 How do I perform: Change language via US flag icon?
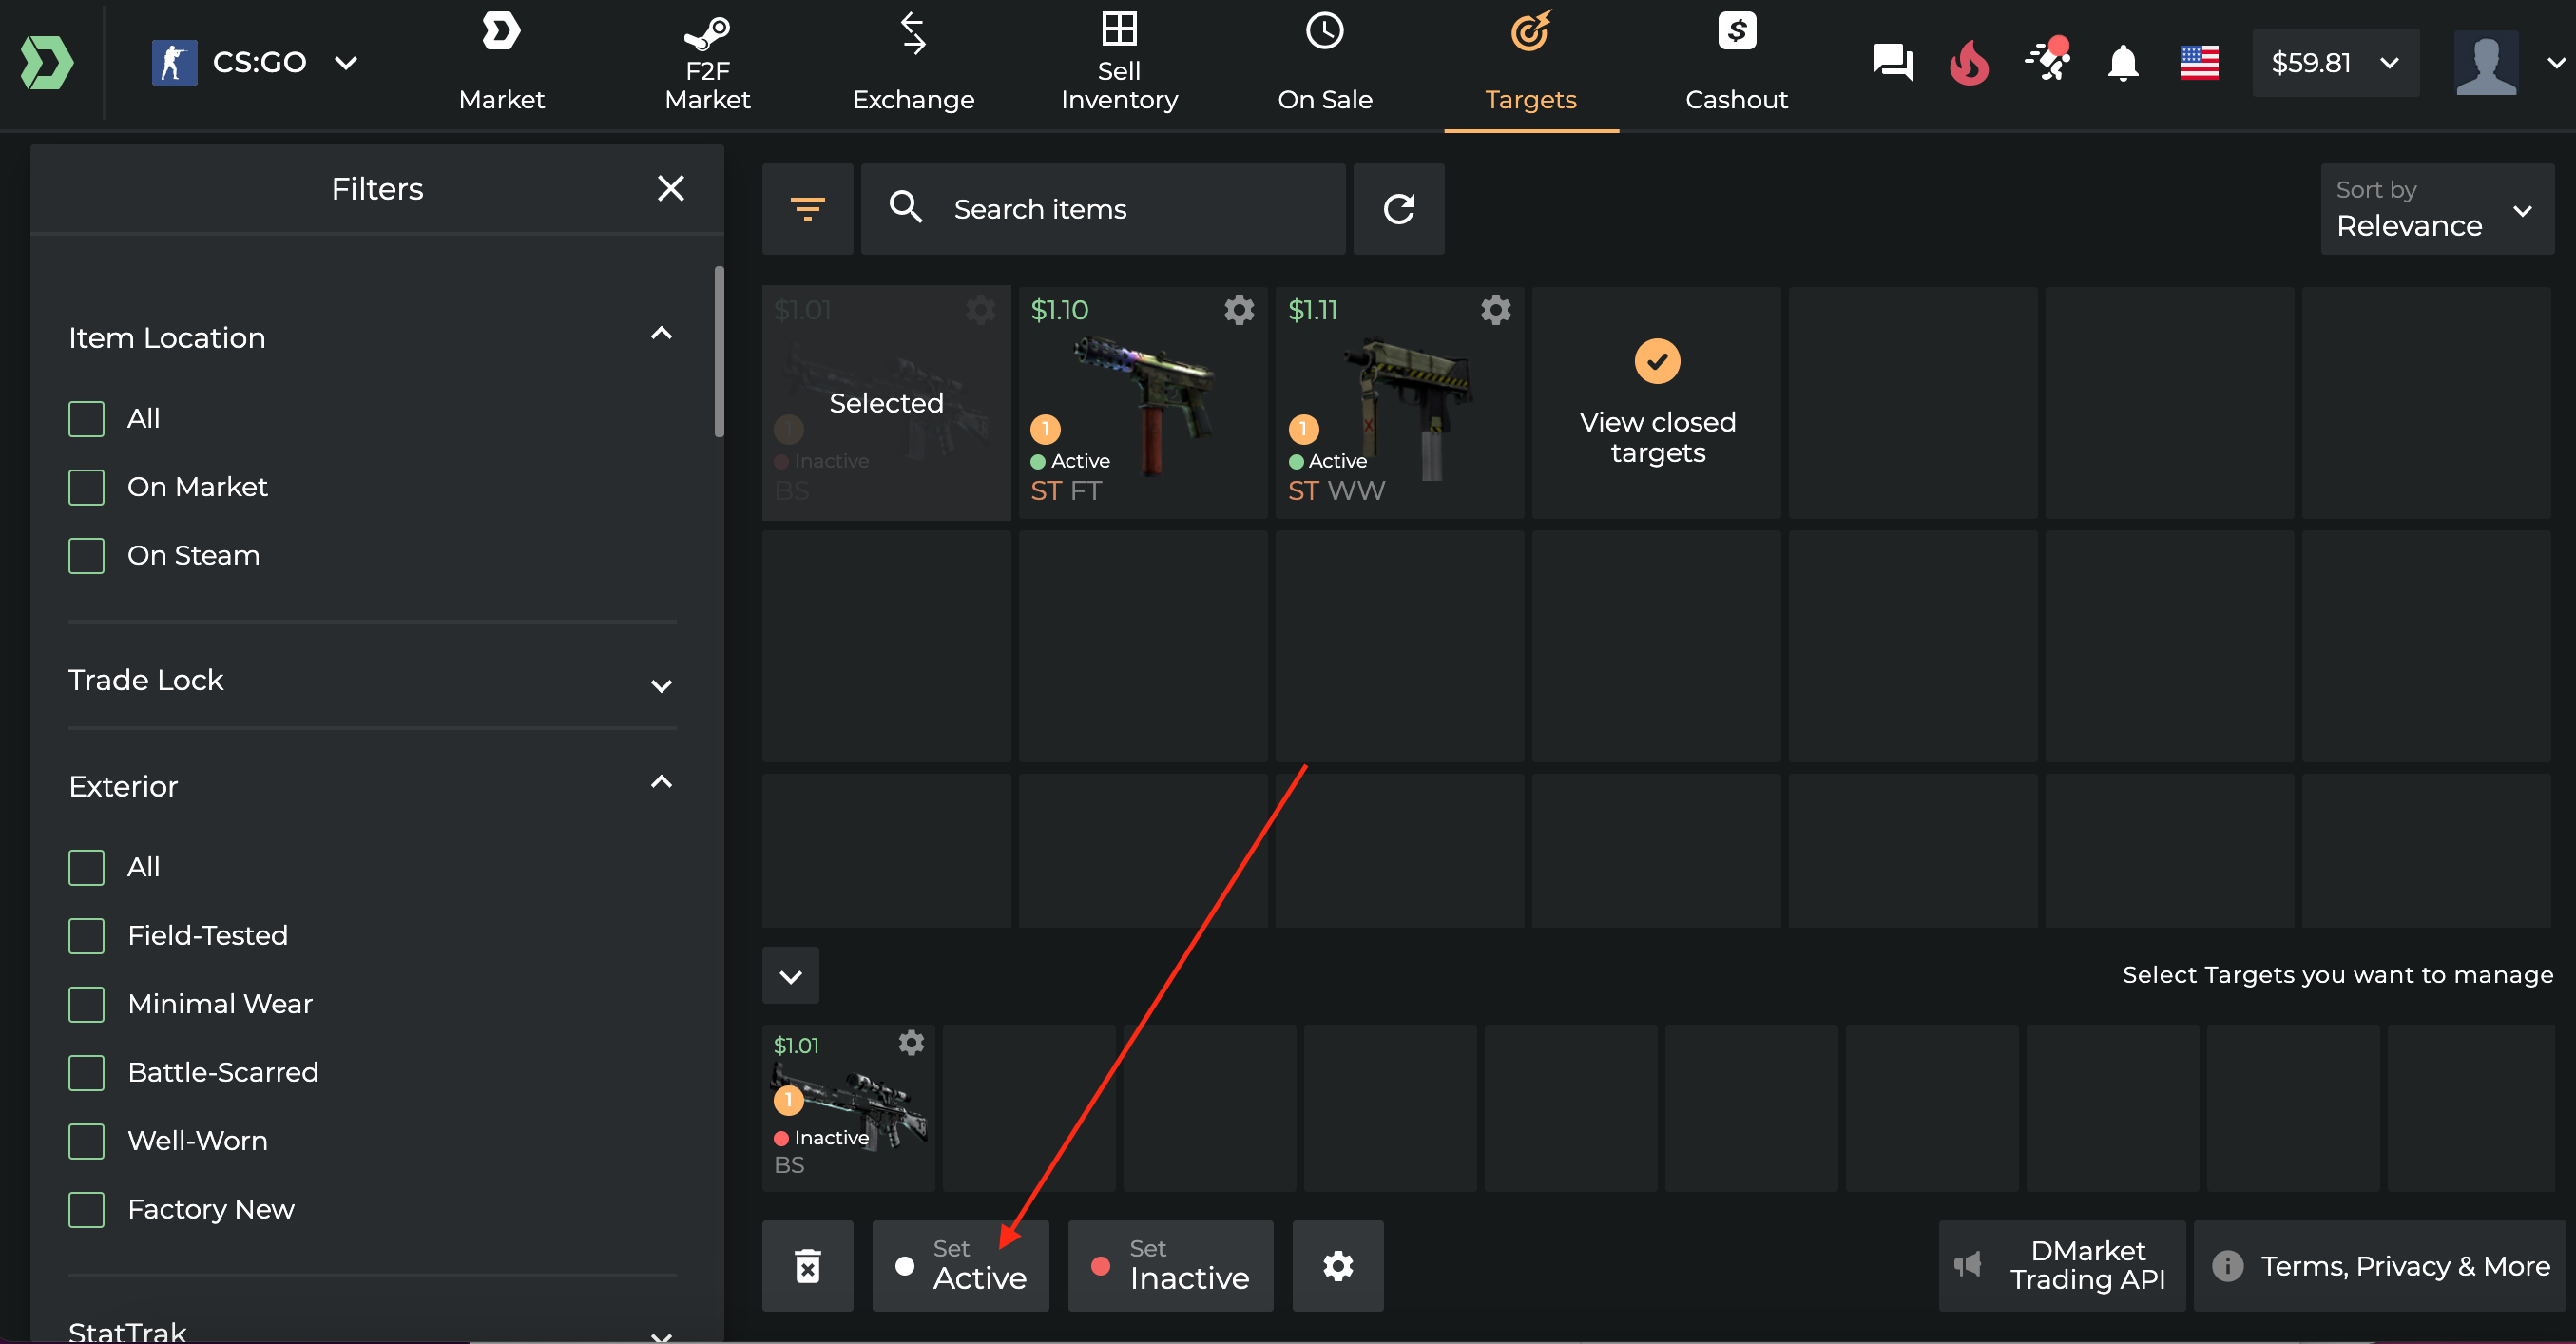tap(2199, 63)
